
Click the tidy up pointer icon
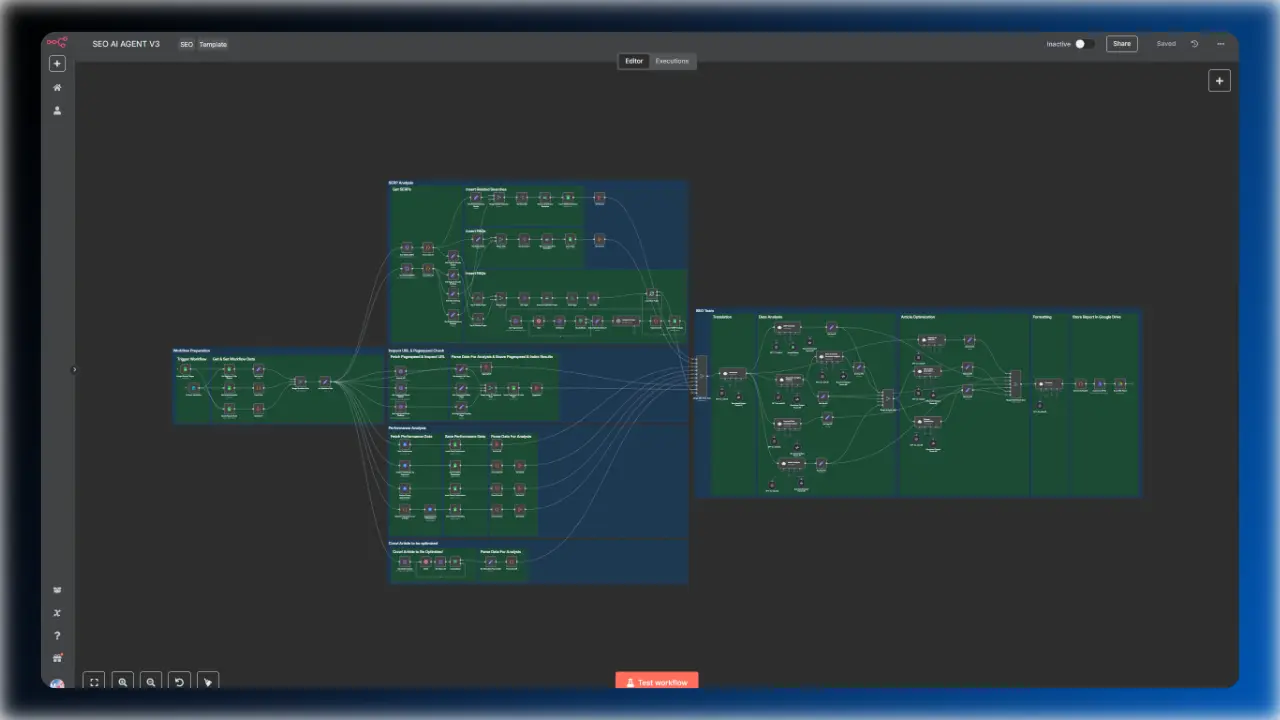[208, 682]
